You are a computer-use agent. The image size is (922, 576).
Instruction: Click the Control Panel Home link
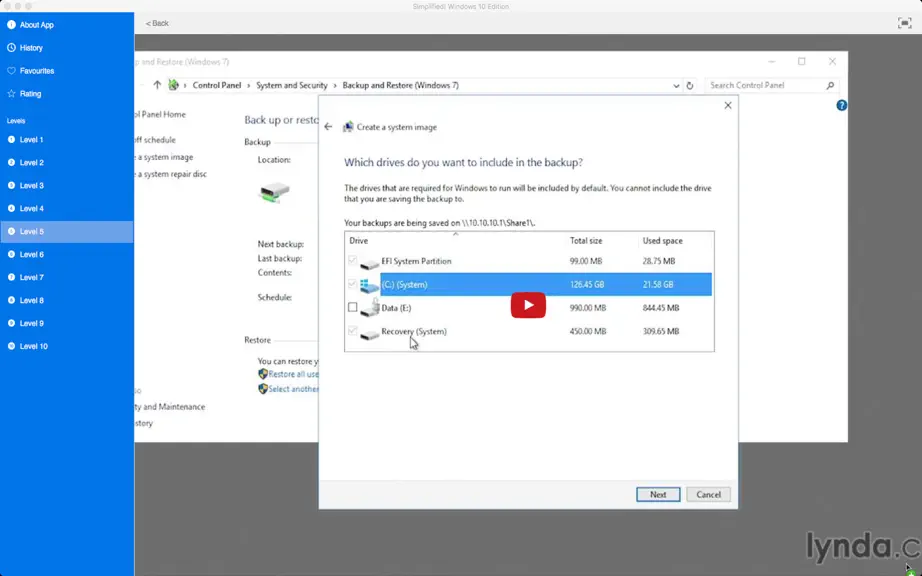tap(161, 115)
